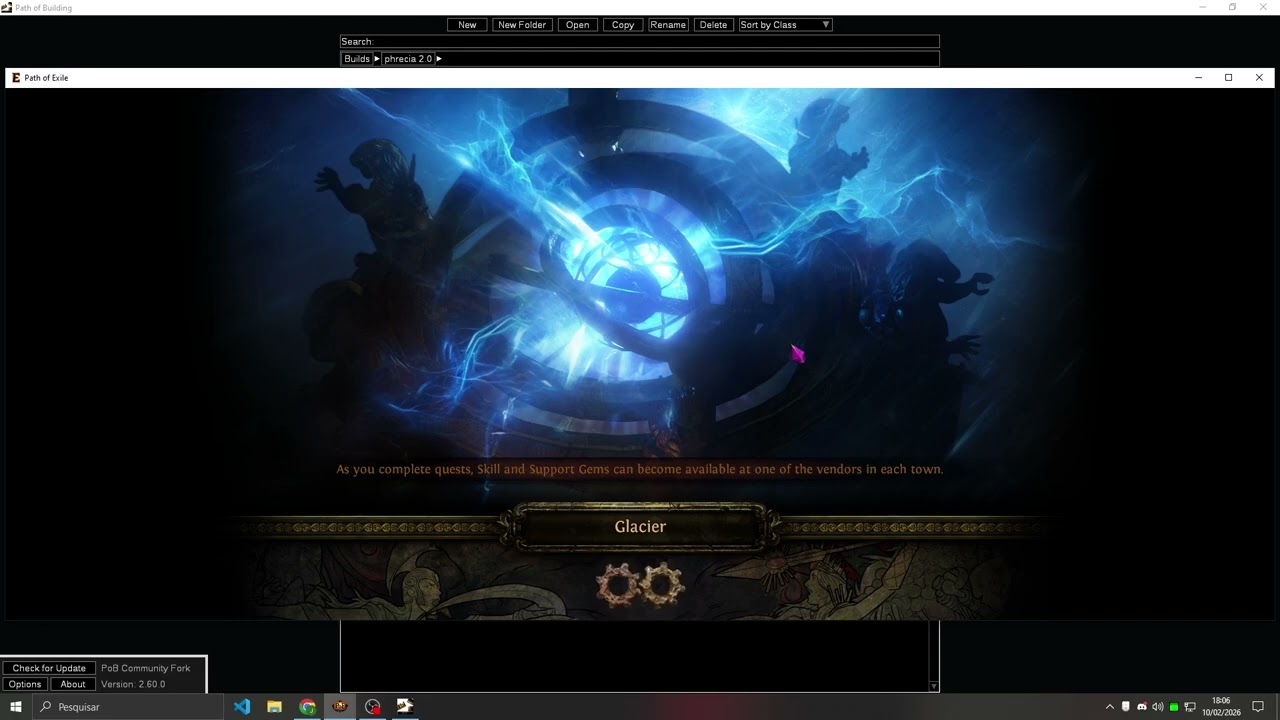Click the build list scrollbar down arrow
1280x720 pixels.
pos(934,686)
